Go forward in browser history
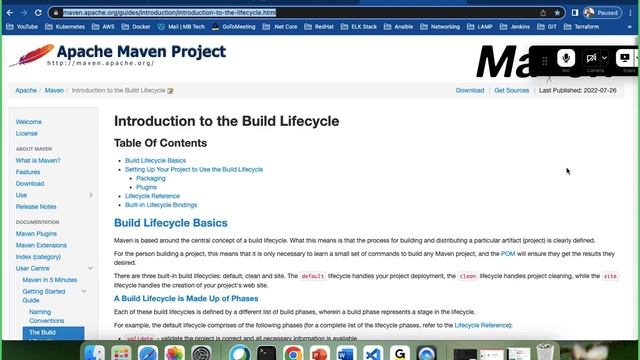 coord(24,13)
